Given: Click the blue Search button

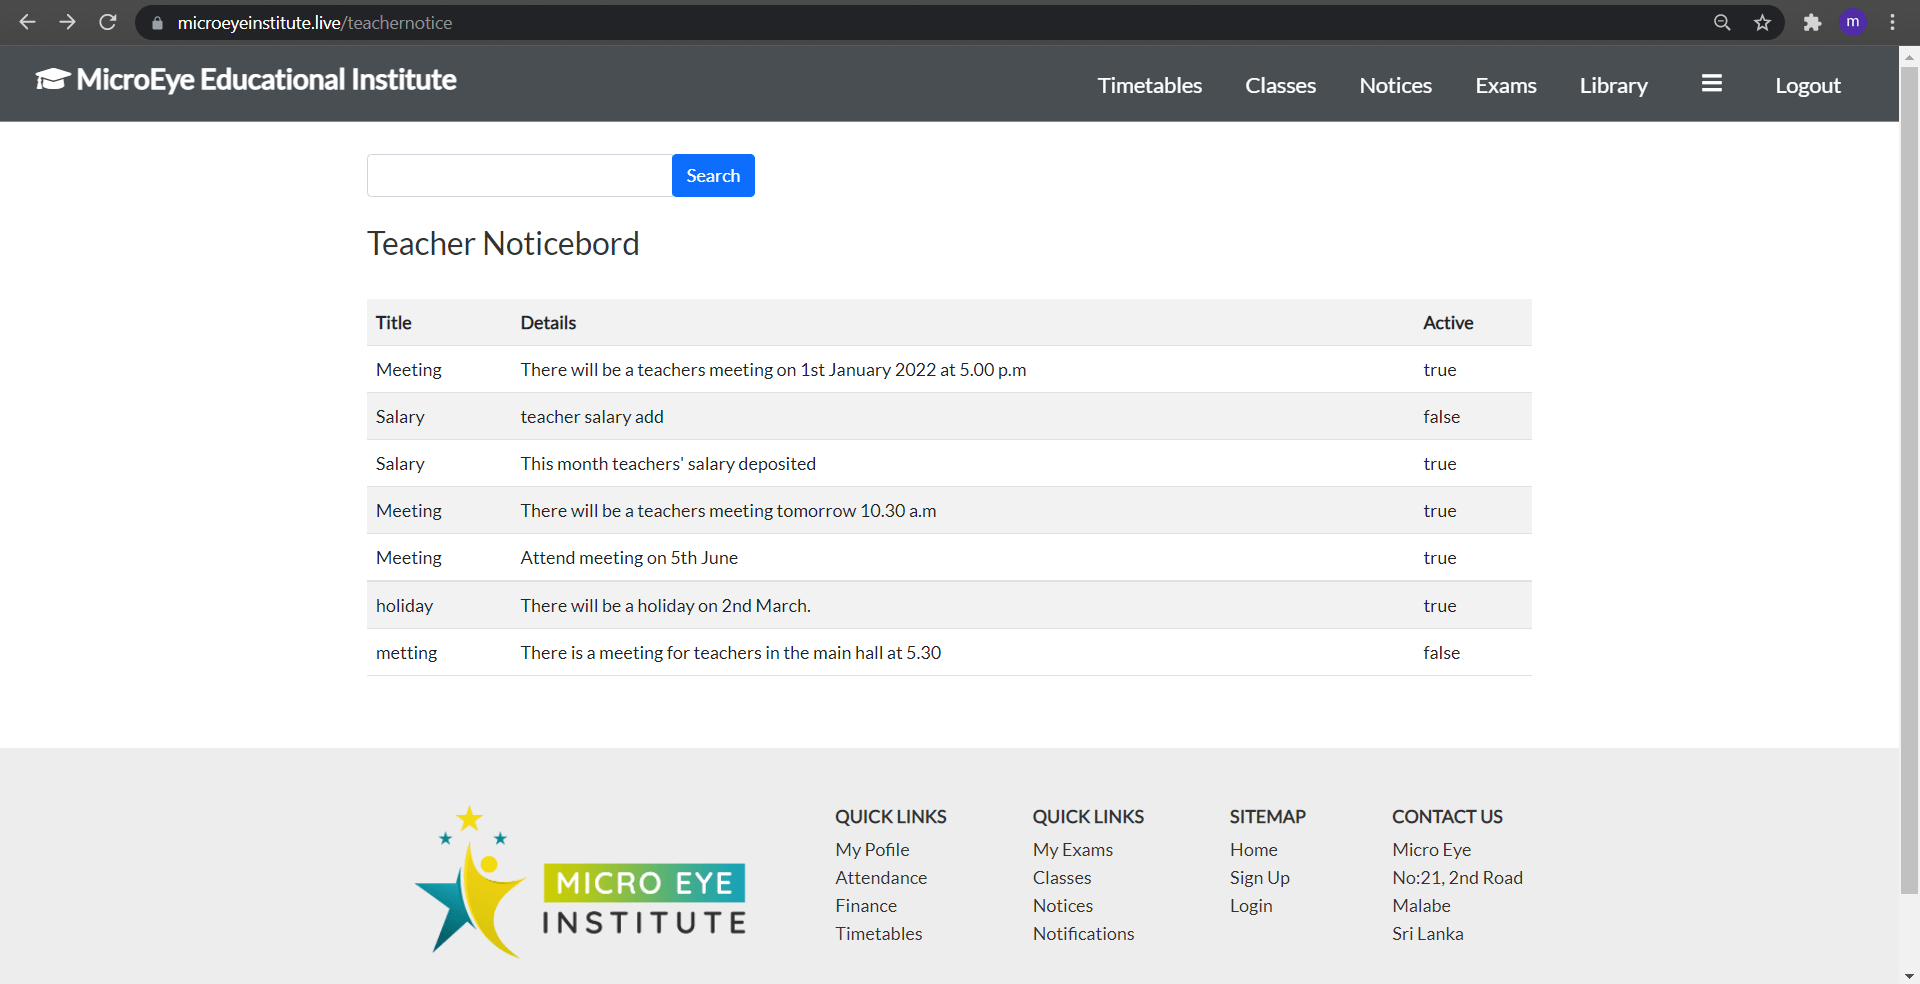Looking at the screenshot, I should pyautogui.click(x=713, y=176).
